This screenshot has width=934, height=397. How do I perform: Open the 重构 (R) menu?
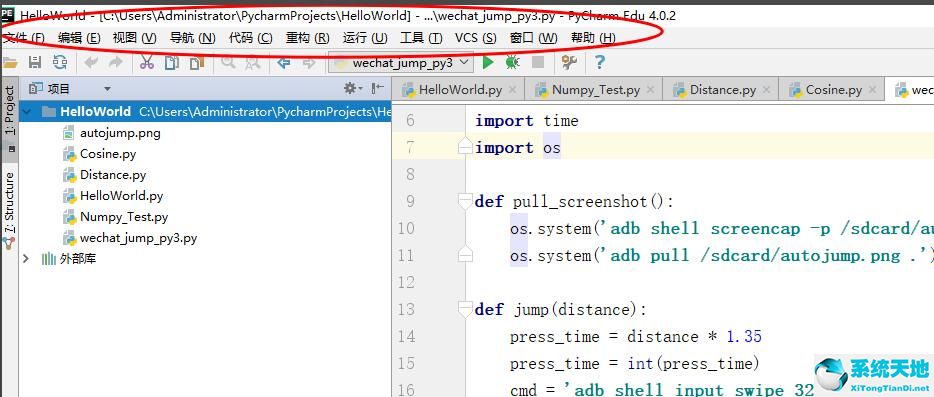[307, 38]
